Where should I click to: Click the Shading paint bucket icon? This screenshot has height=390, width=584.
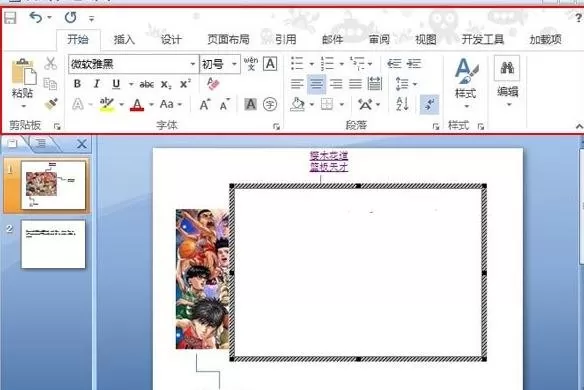297,105
